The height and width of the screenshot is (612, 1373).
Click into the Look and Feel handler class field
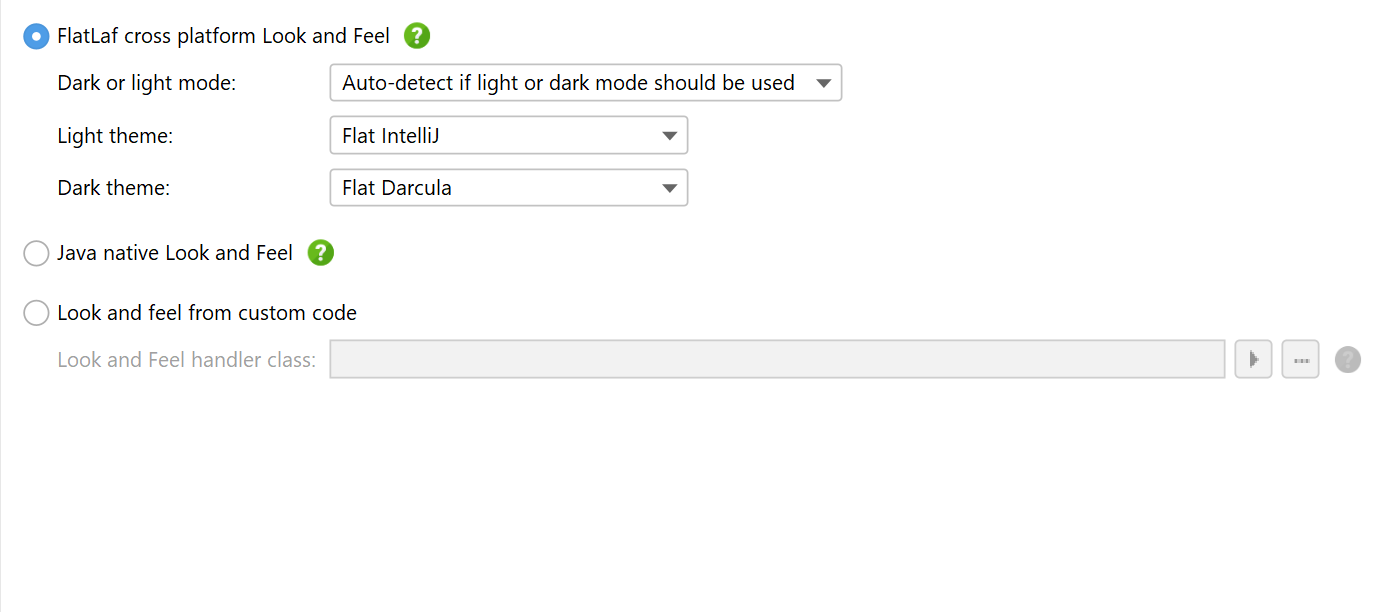pos(777,360)
